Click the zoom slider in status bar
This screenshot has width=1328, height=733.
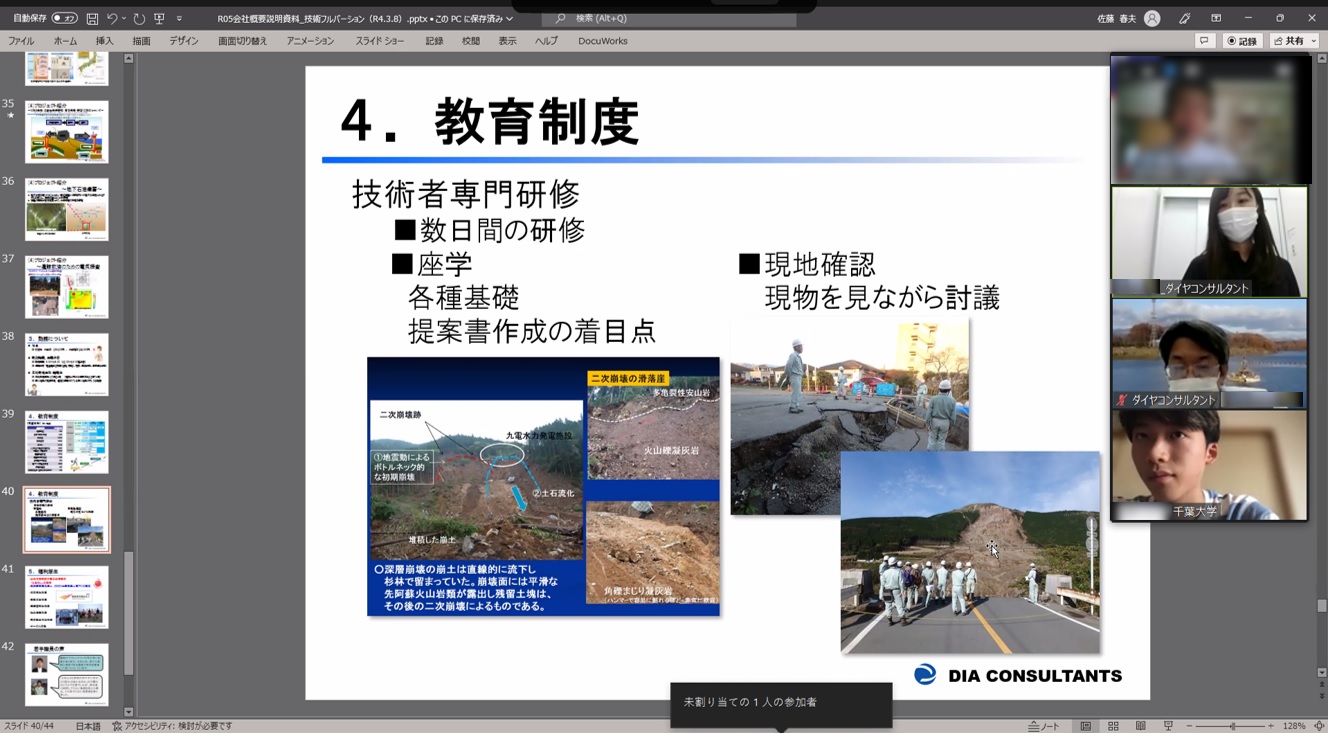[1233, 726]
